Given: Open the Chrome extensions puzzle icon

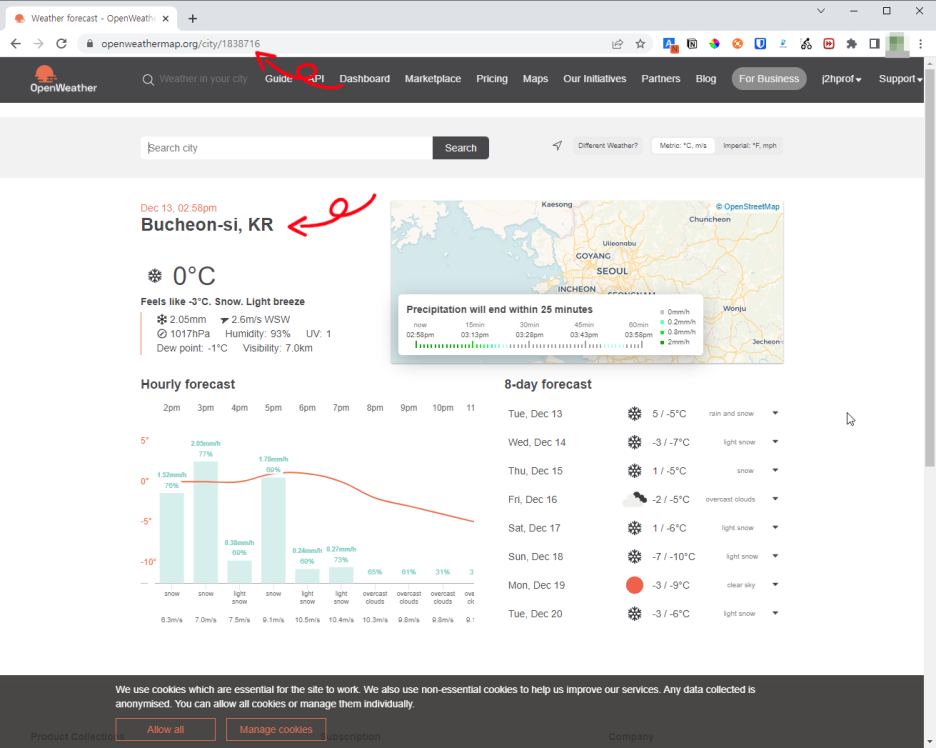Looking at the screenshot, I should tap(852, 44).
